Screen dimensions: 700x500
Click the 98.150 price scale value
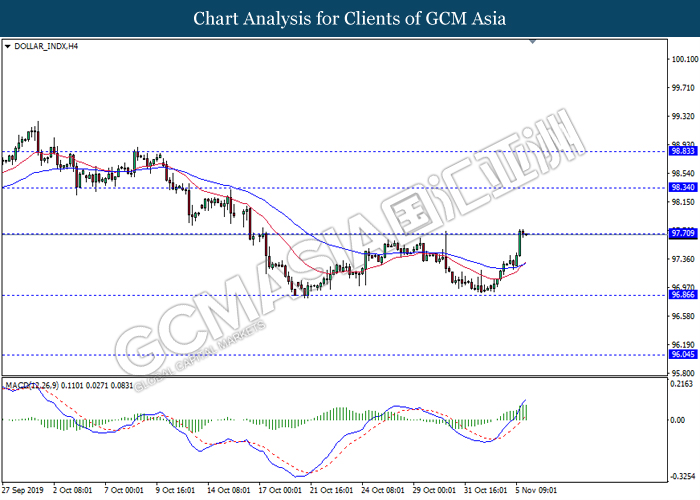click(683, 202)
